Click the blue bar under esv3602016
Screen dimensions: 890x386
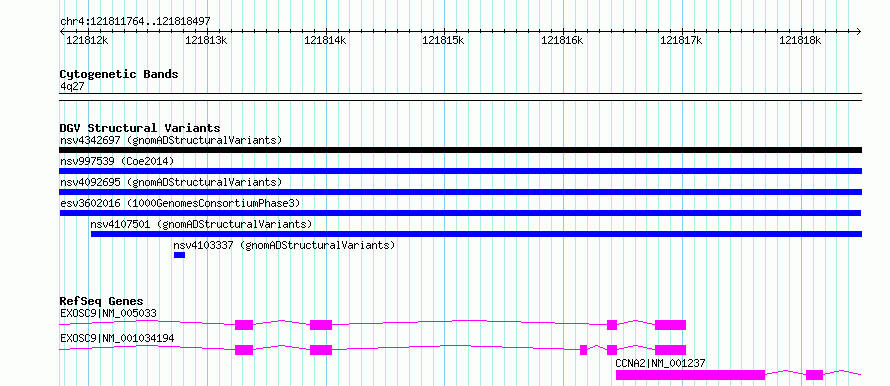tap(460, 213)
